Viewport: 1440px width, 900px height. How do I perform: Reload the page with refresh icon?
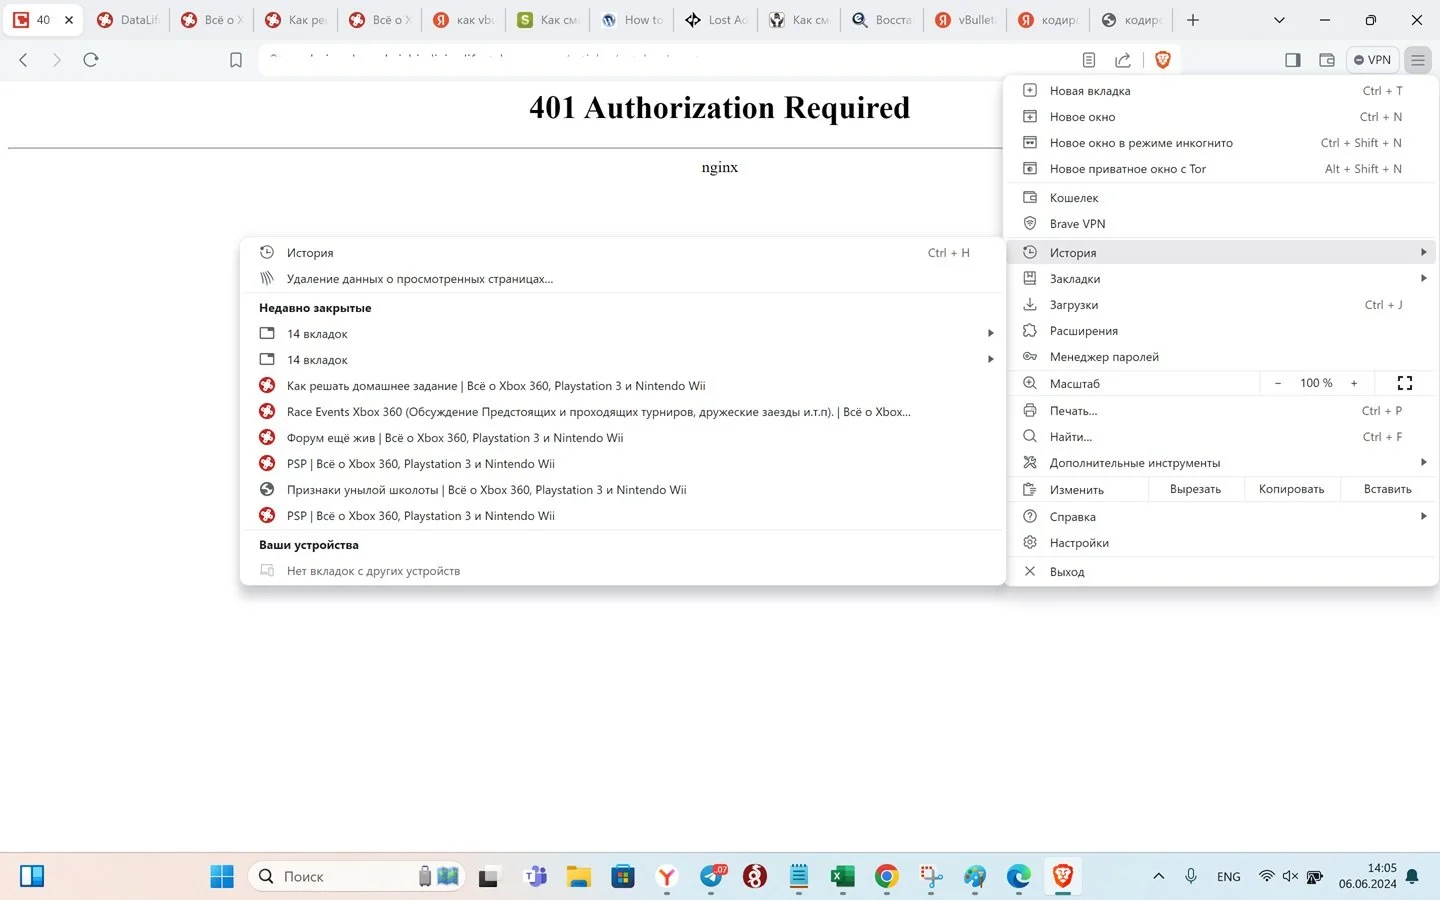click(91, 60)
